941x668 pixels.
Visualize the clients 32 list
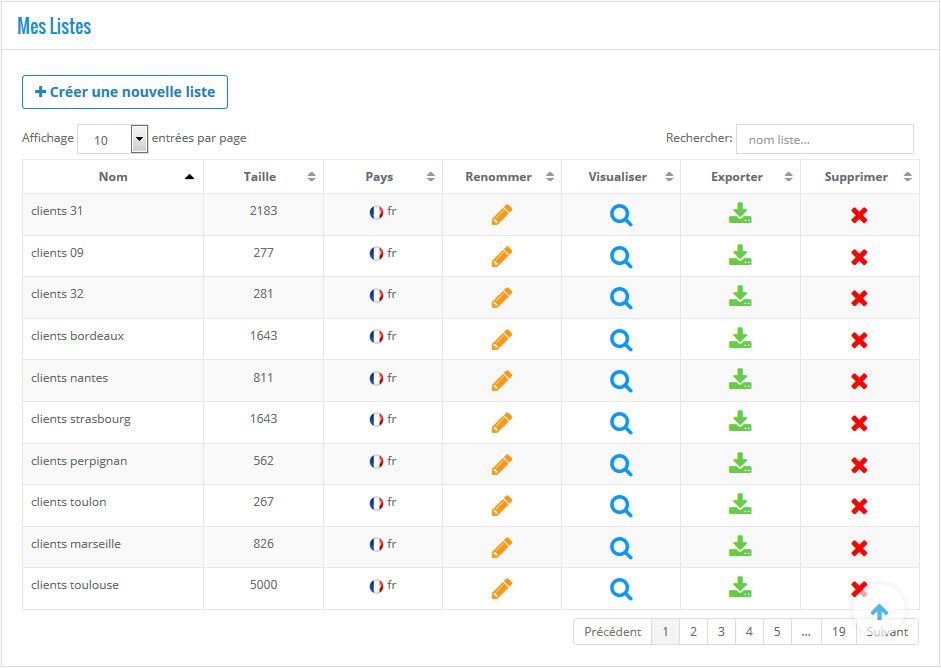621,298
